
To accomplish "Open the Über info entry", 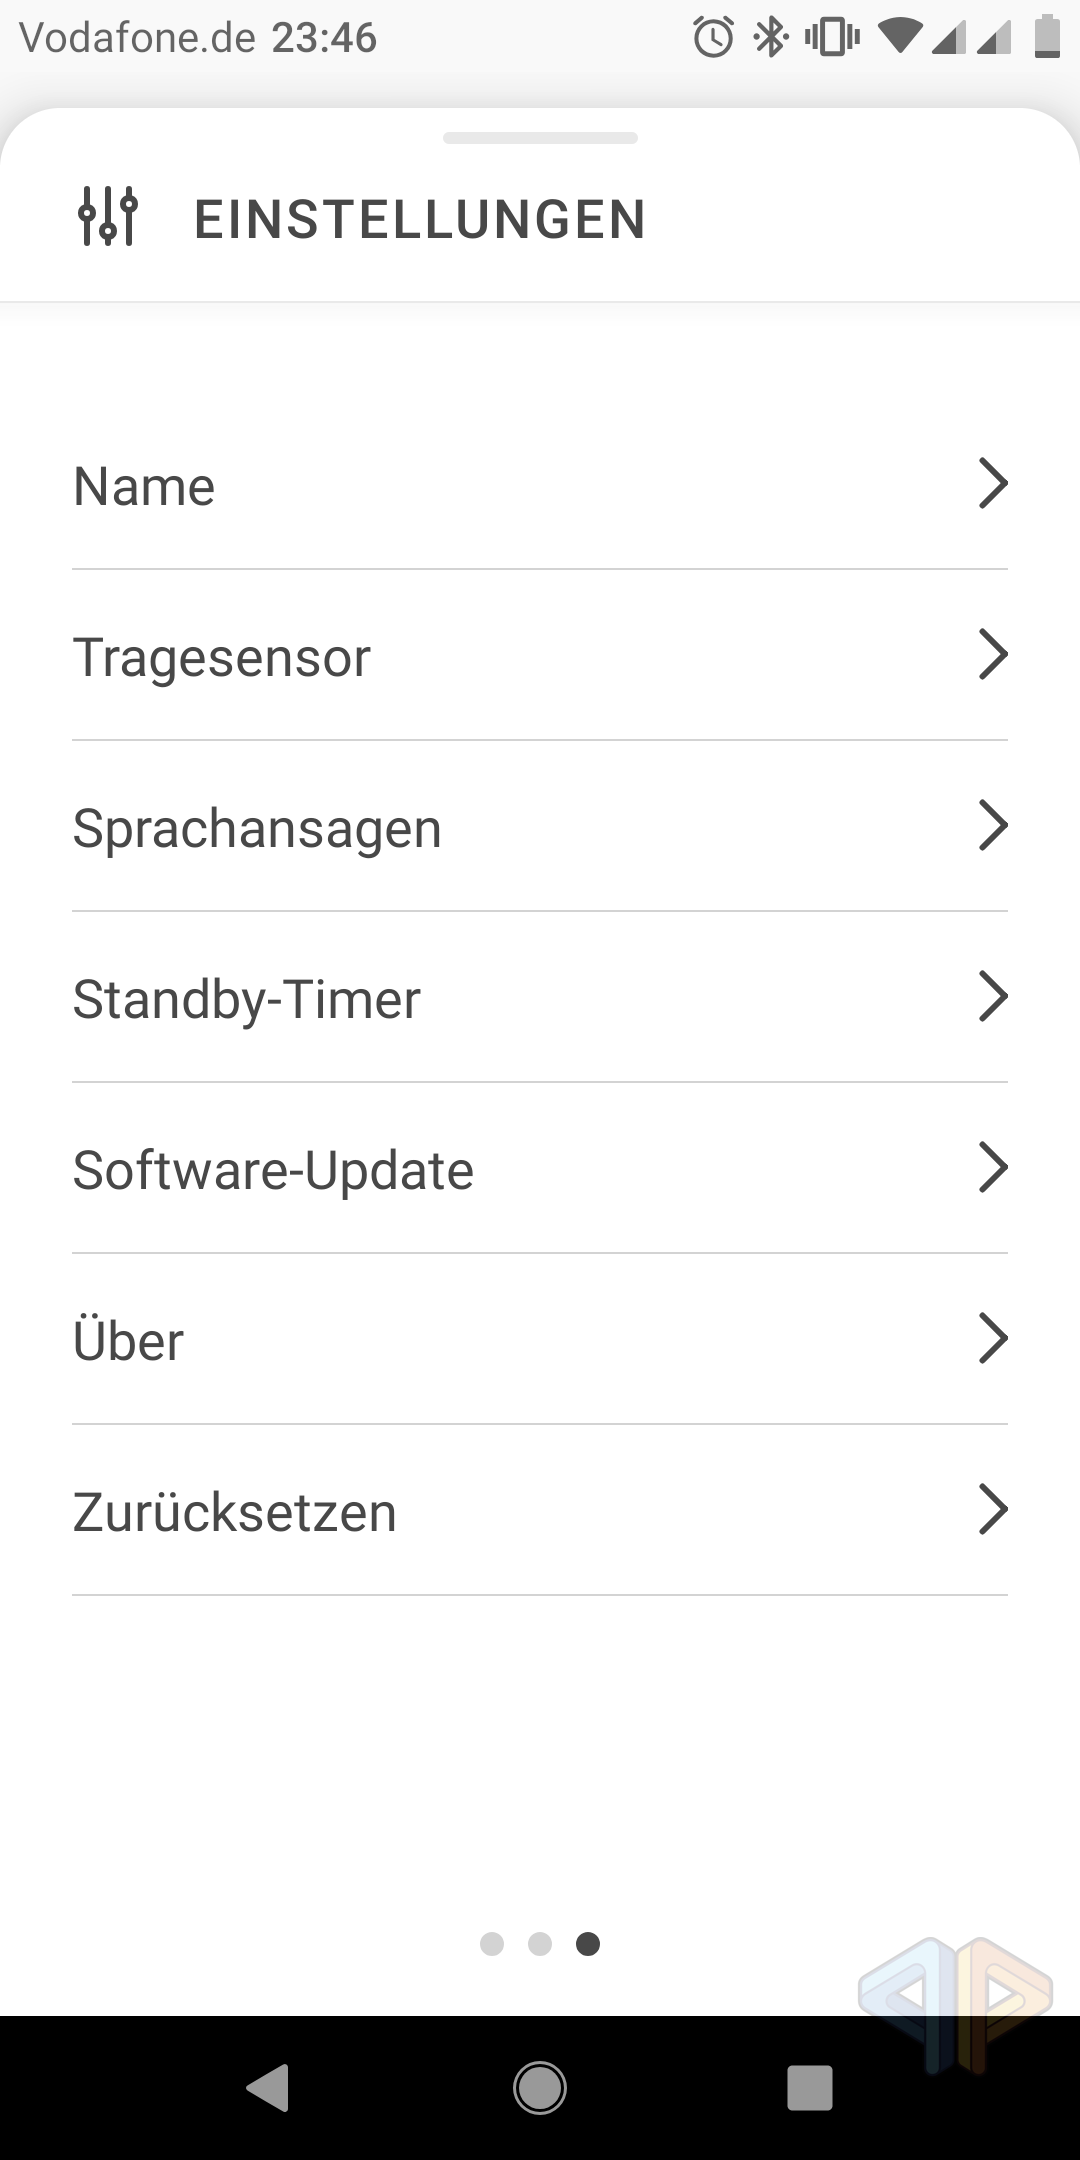I will 129,1341.
